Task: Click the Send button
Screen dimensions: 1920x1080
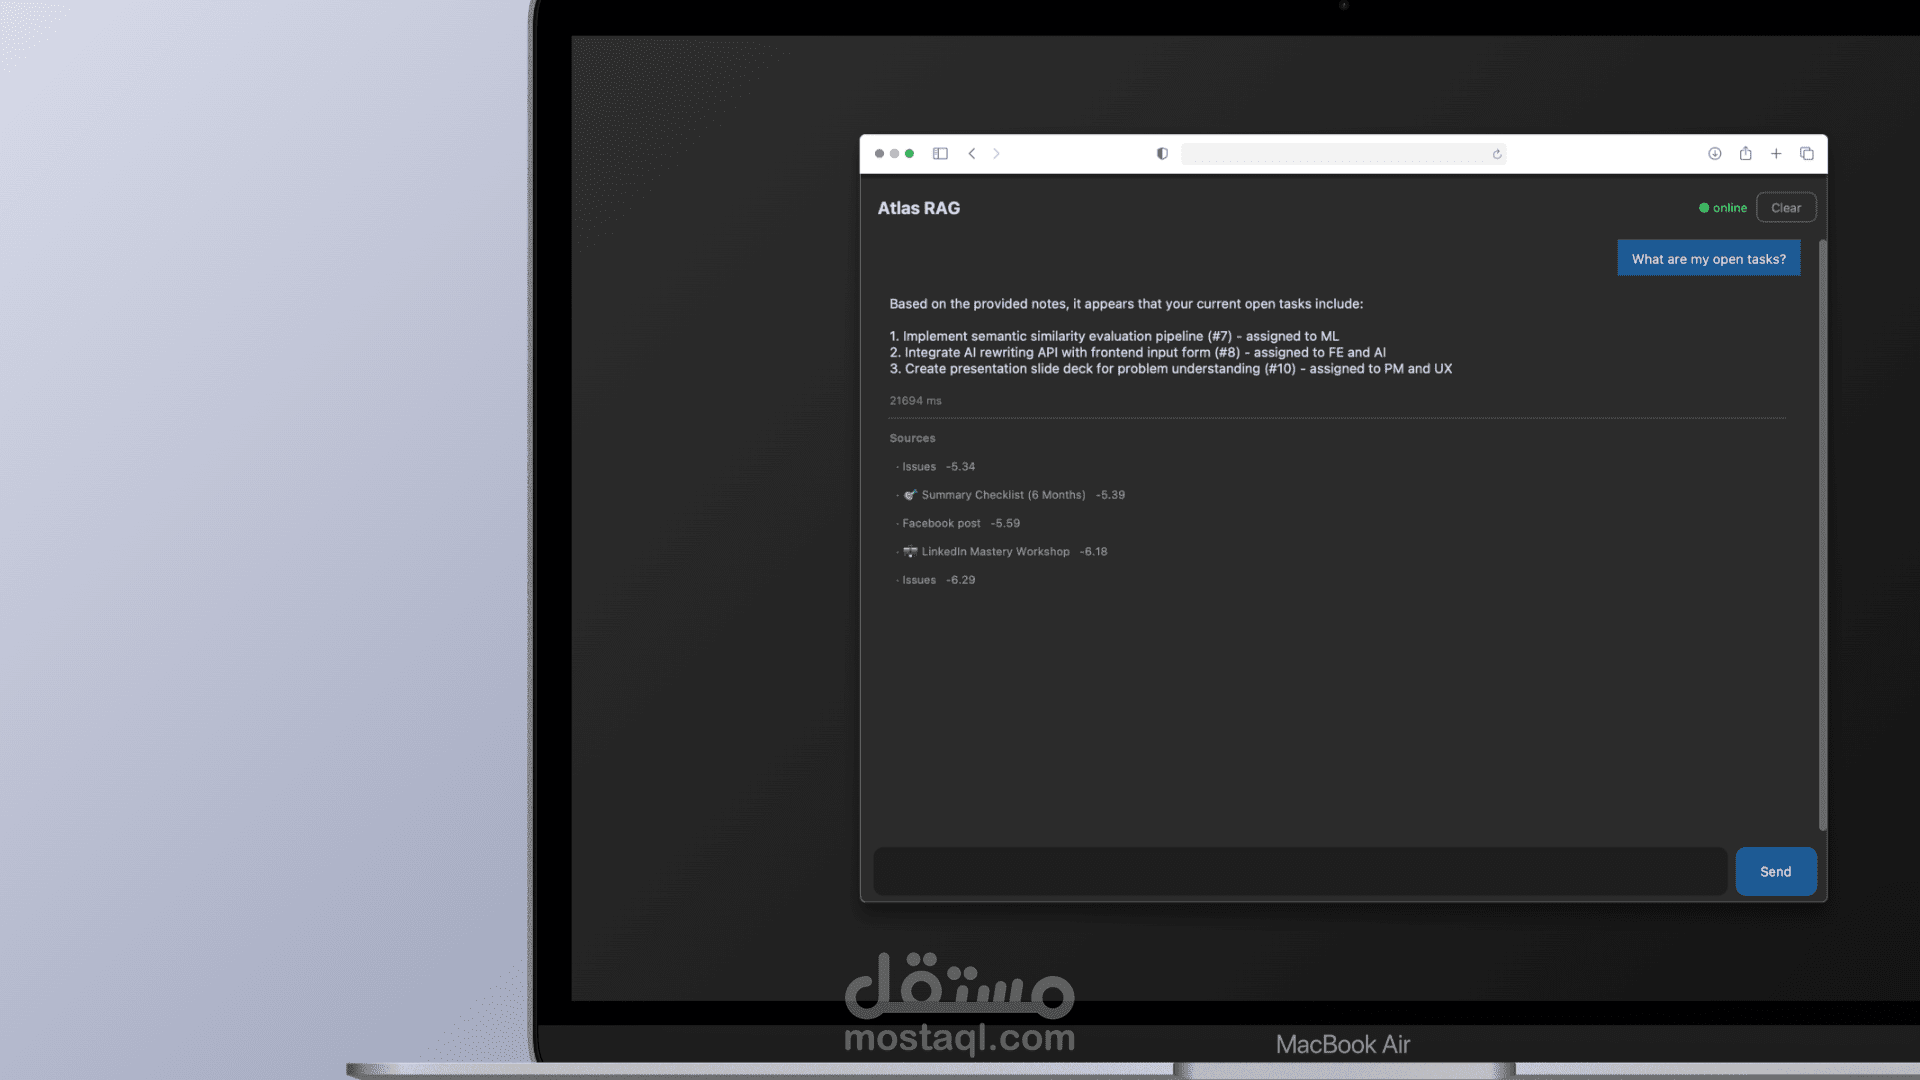Action: [x=1776, y=871]
